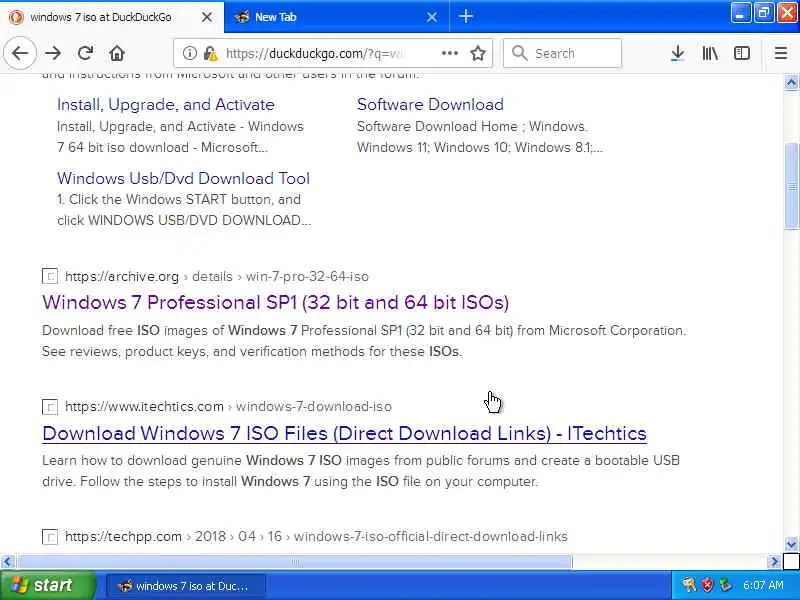The image size is (800, 600).
Task: Click the duckduckgo.com address bar URL
Action: pyautogui.click(x=315, y=53)
